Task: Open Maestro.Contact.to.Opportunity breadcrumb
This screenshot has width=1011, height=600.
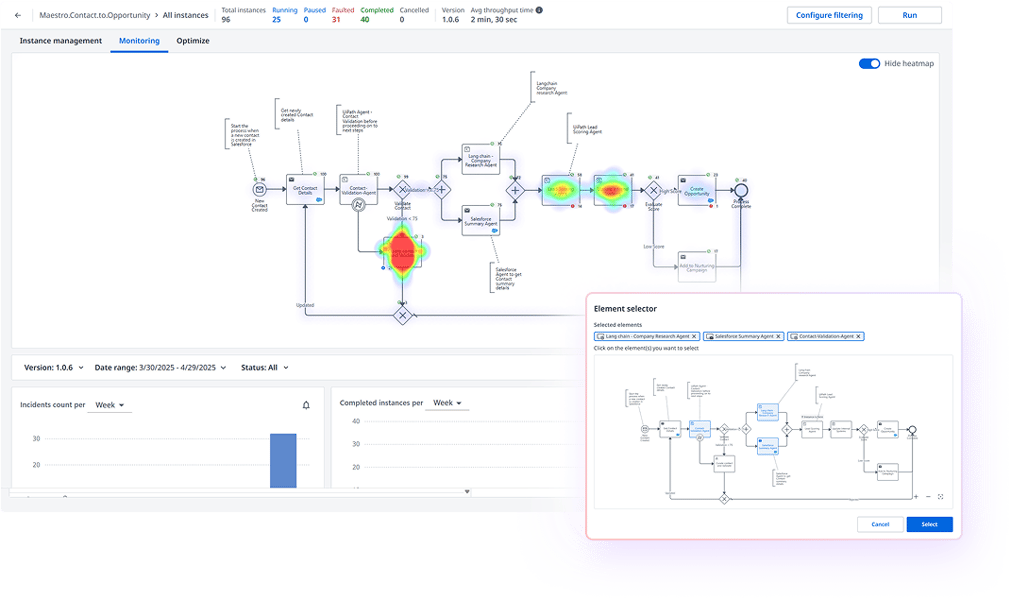Action: (x=94, y=15)
